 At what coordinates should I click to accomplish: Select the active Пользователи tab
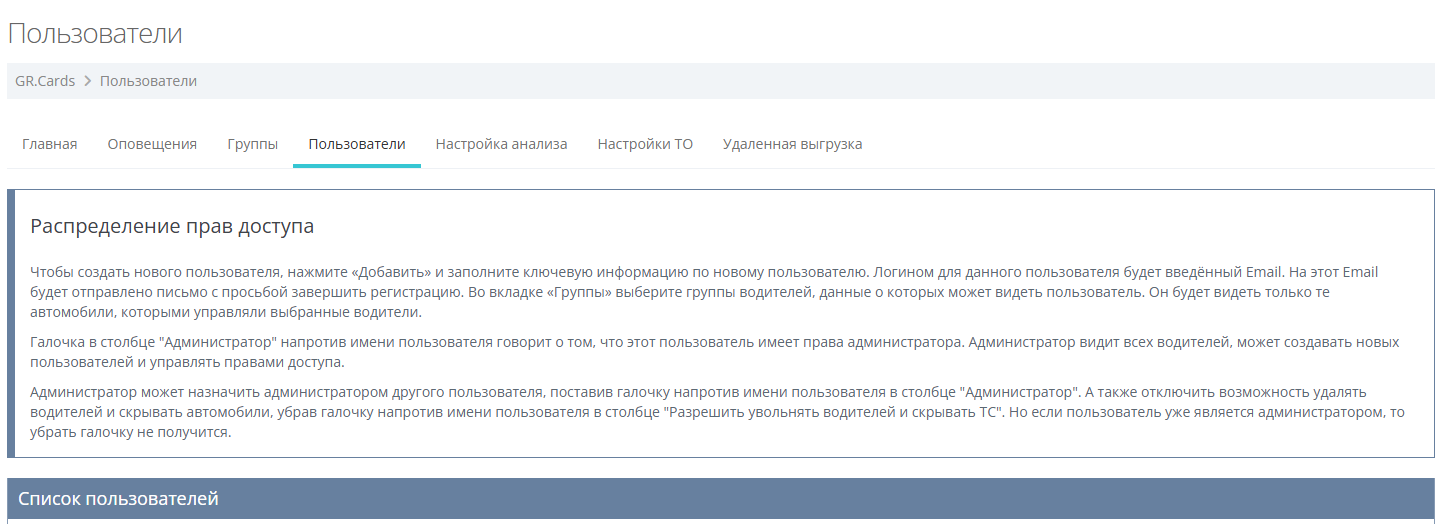[357, 144]
